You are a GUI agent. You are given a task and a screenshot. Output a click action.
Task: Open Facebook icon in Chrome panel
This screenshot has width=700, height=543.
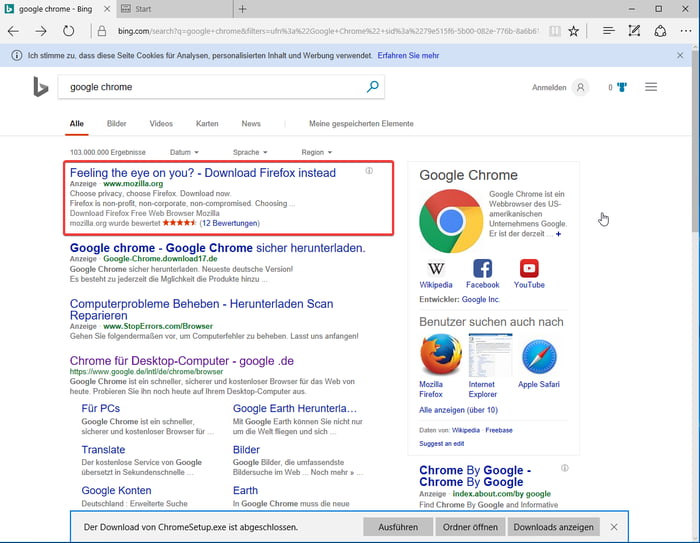[483, 268]
